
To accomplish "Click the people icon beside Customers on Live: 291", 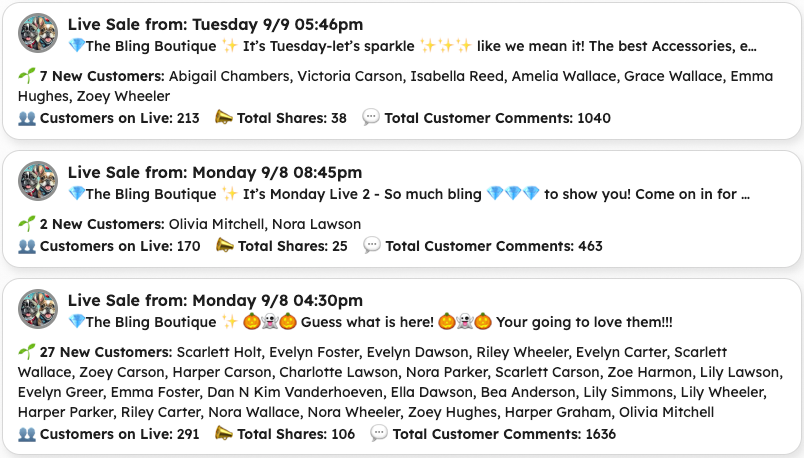I will [x=27, y=433].
